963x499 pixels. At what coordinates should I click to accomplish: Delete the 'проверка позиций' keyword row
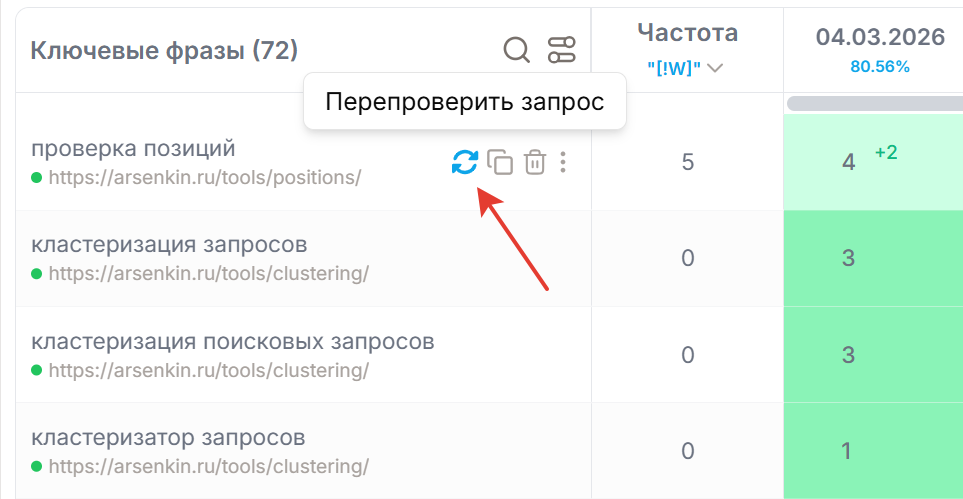535,162
